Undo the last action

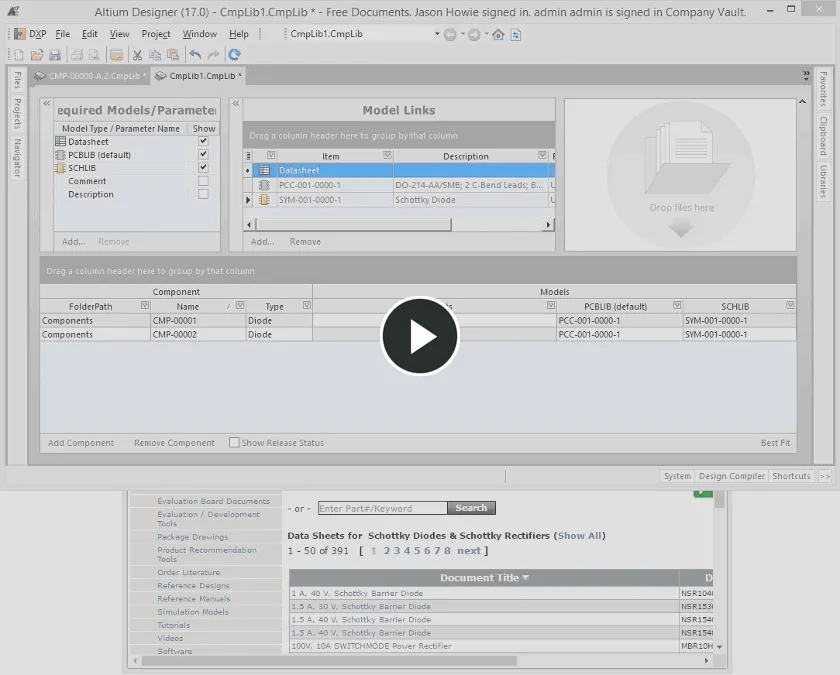tap(196, 55)
